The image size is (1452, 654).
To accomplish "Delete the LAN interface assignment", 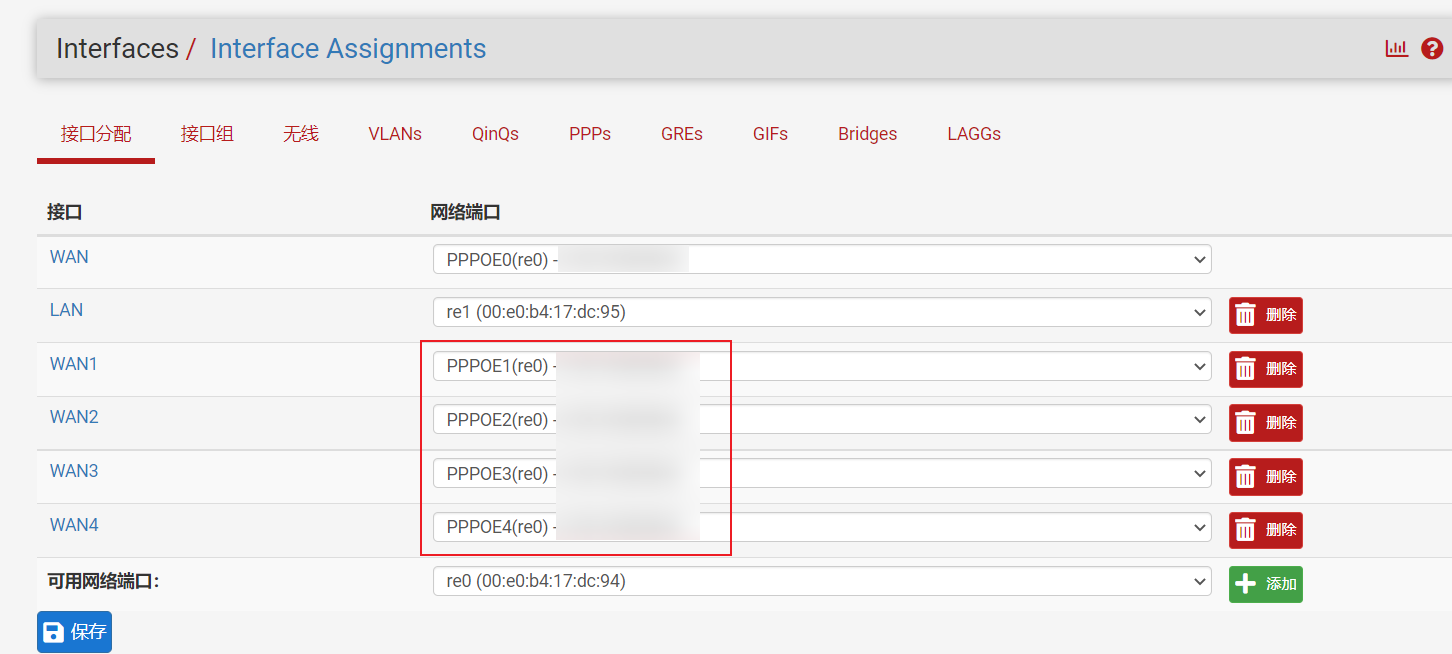I will point(1265,315).
